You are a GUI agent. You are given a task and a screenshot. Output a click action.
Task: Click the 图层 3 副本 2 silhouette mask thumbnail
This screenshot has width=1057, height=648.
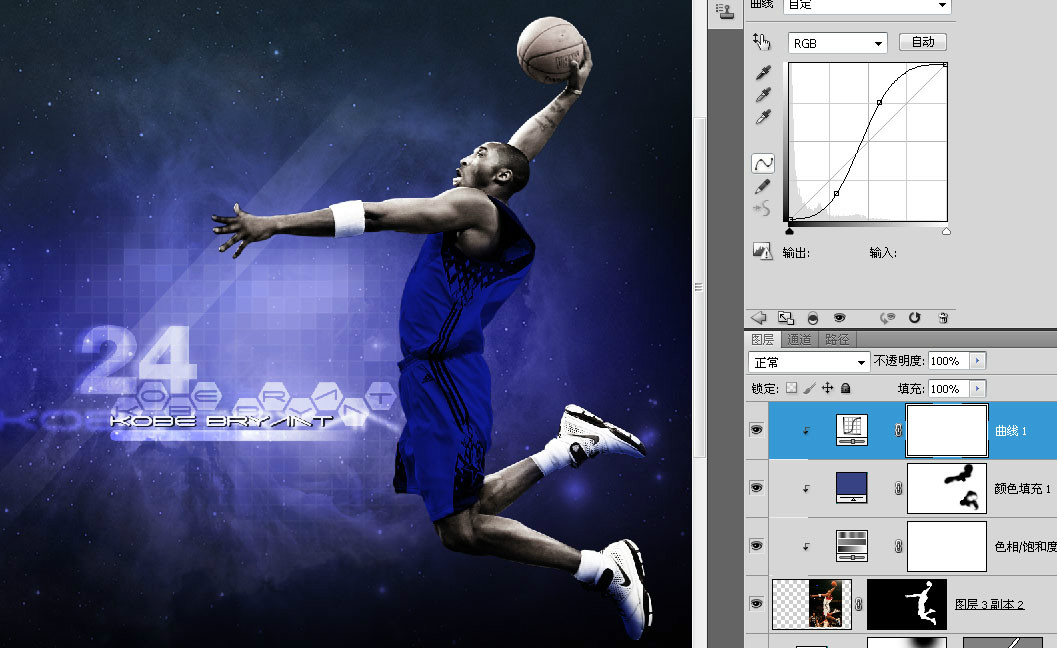907,604
